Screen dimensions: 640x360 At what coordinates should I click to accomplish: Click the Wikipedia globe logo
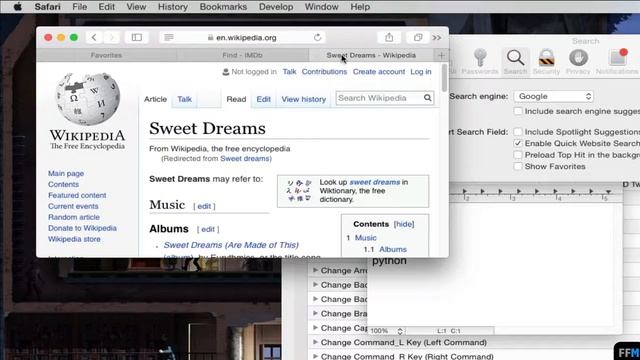(87, 99)
